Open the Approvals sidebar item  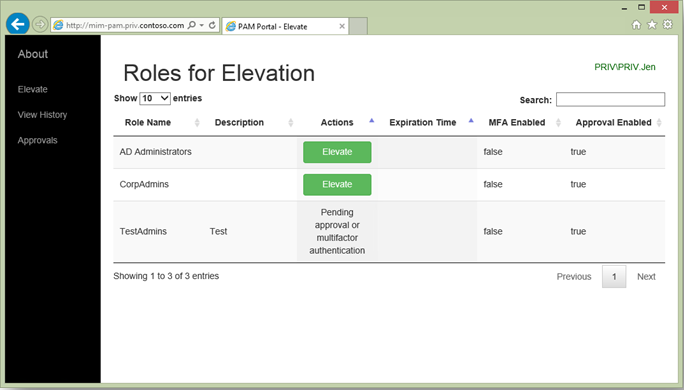[x=38, y=140]
